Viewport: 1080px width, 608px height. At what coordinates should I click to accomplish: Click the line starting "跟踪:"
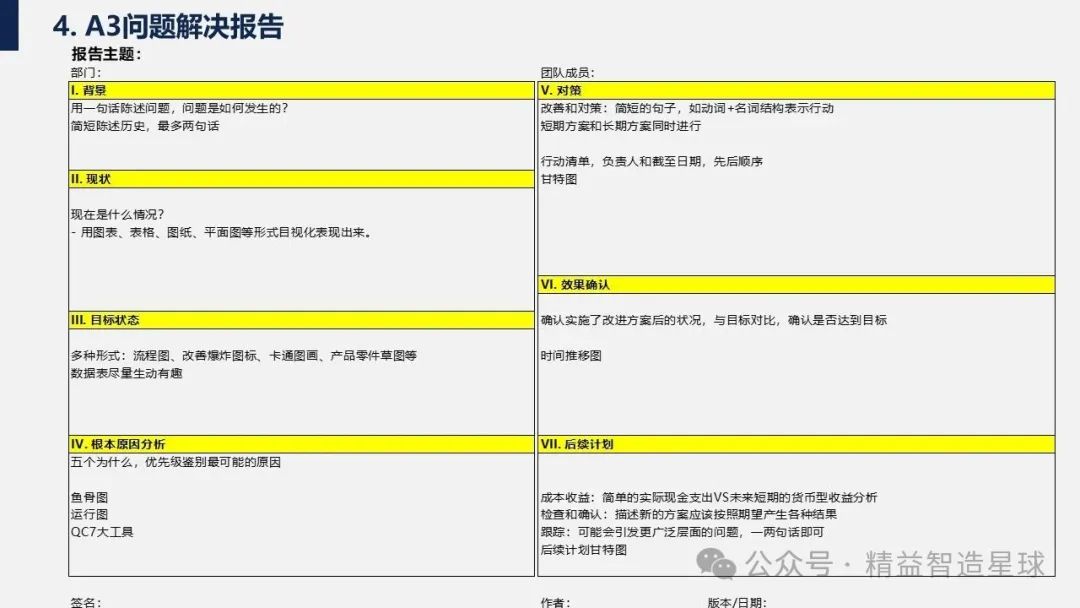click(682, 532)
